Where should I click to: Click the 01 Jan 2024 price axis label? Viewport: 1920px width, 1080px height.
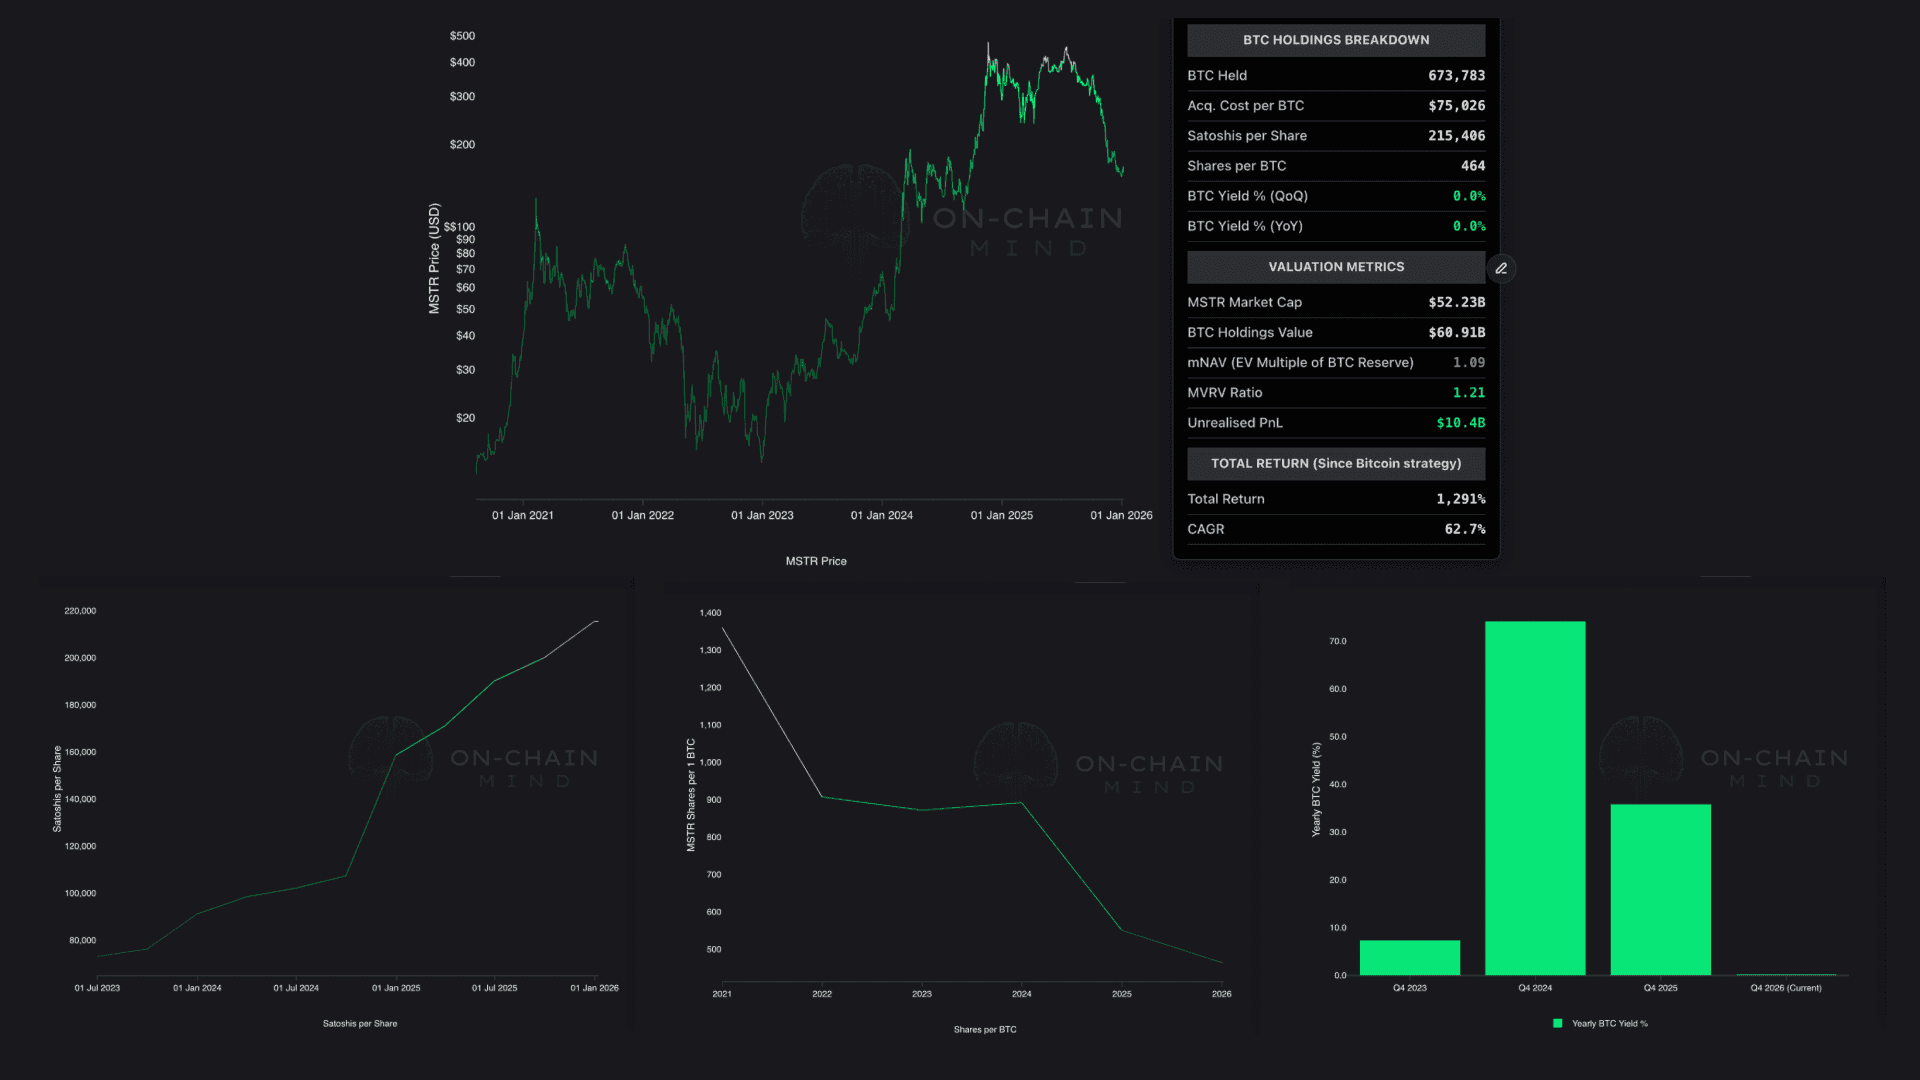pos(881,515)
